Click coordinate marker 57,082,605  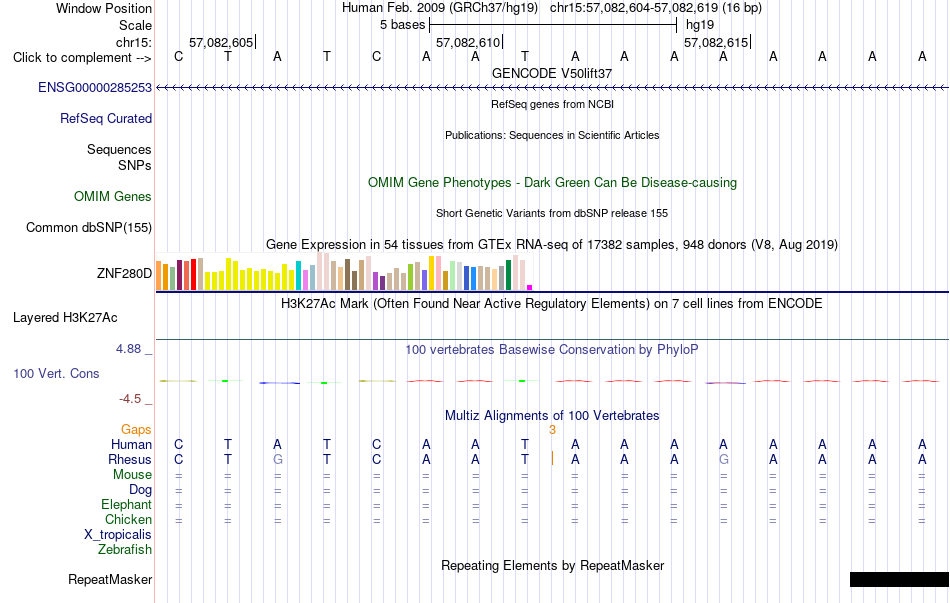[221, 42]
